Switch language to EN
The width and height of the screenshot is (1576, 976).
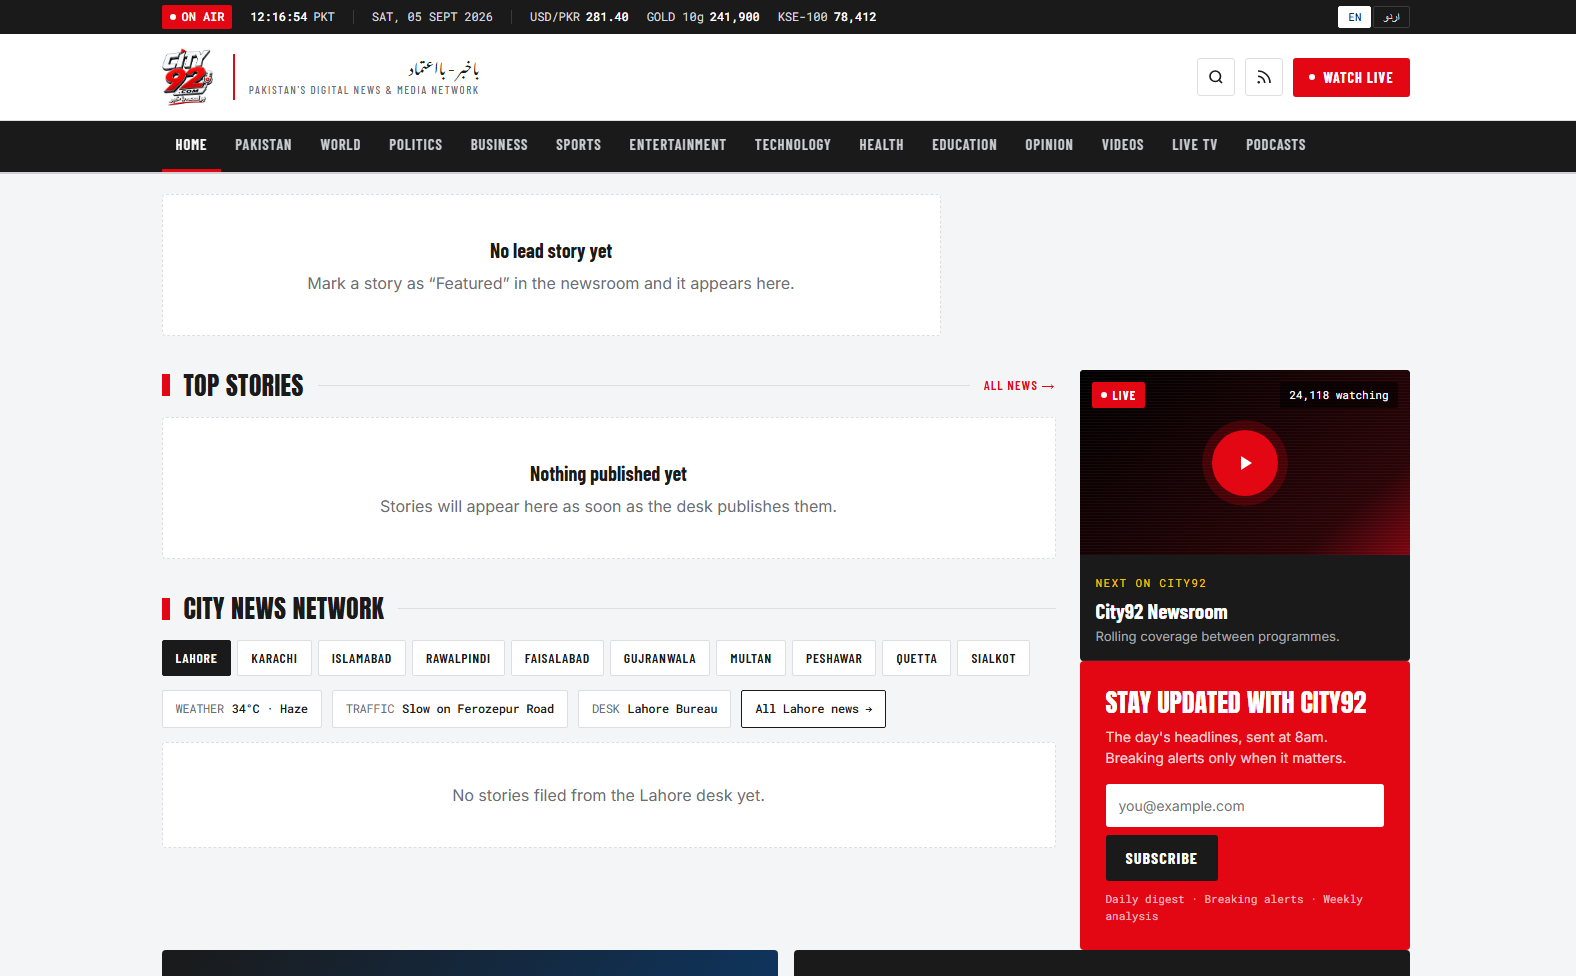click(x=1355, y=17)
